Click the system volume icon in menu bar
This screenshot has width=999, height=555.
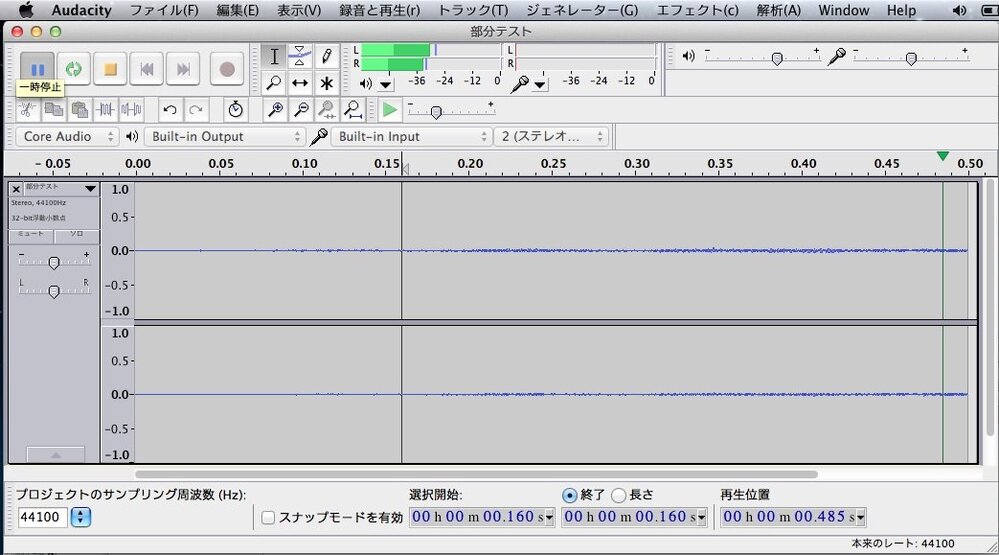pos(958,10)
